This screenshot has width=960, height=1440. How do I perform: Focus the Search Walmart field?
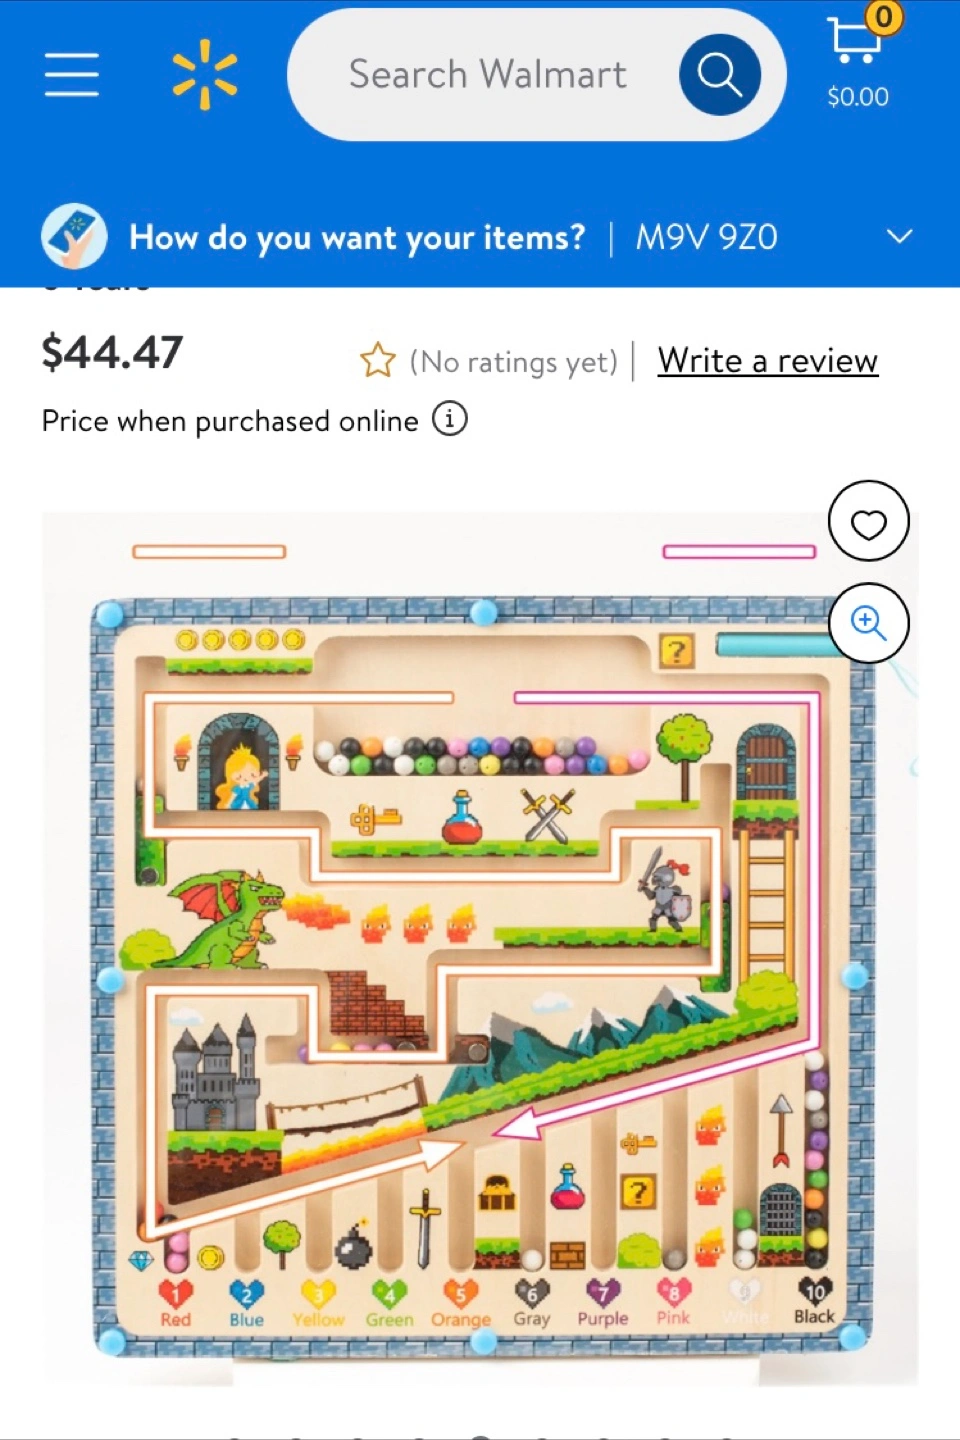487,74
